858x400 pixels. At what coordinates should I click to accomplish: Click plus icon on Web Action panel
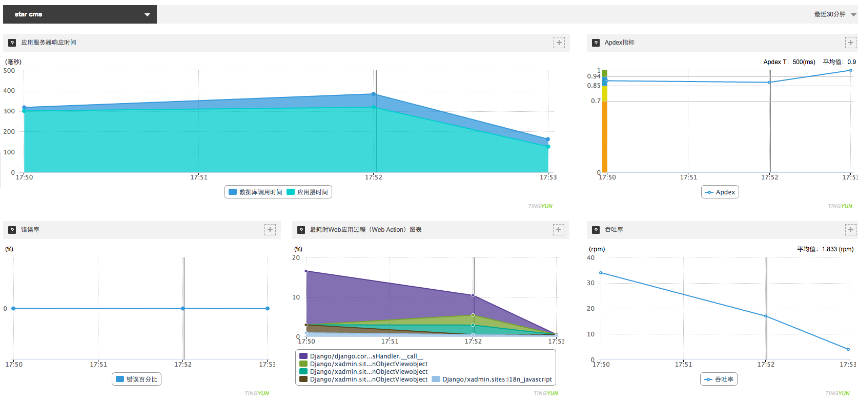(x=559, y=230)
